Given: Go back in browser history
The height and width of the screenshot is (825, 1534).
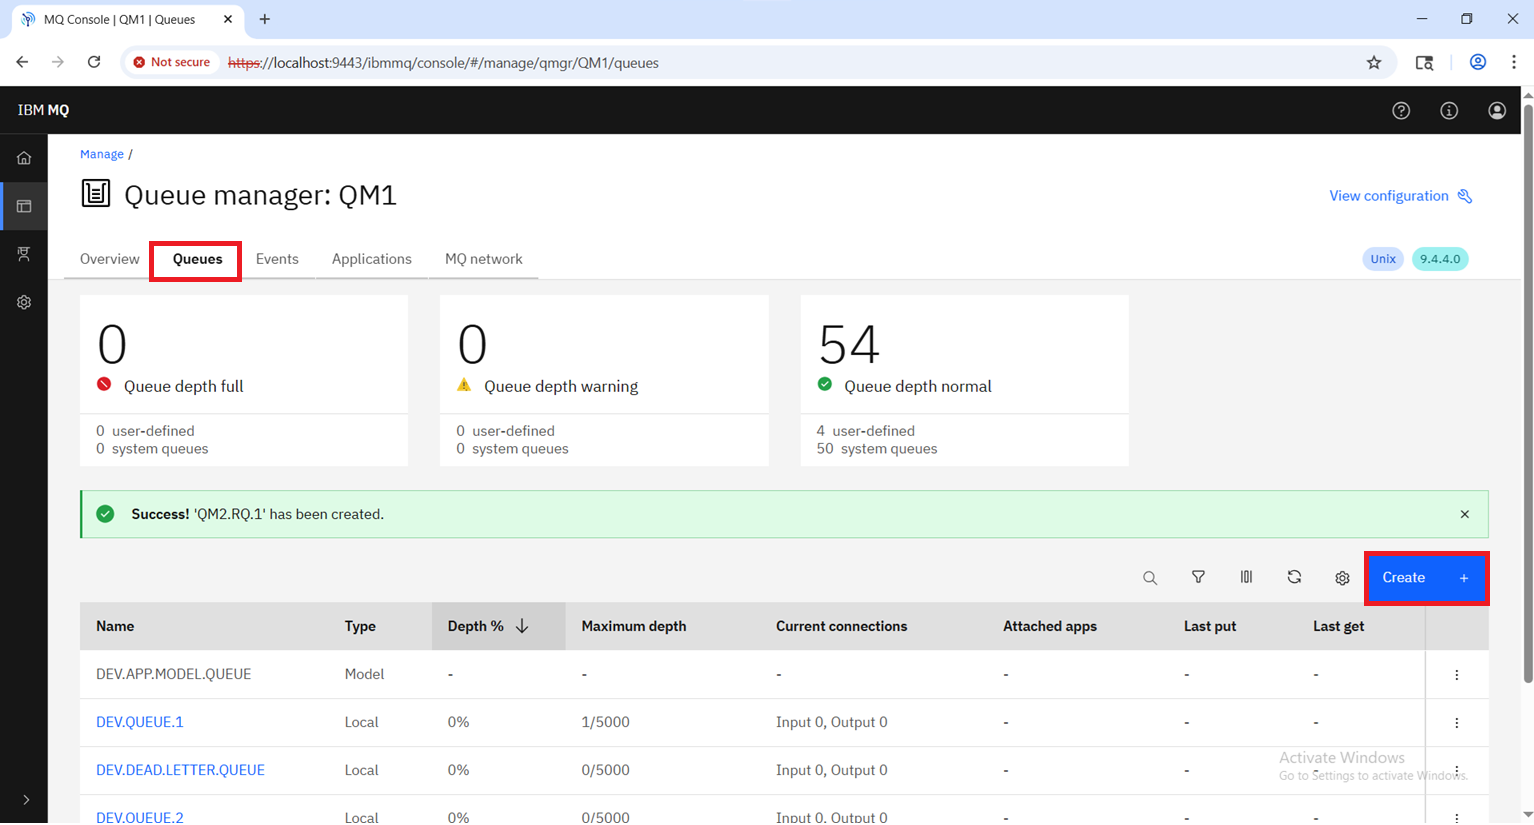Looking at the screenshot, I should 22,62.
